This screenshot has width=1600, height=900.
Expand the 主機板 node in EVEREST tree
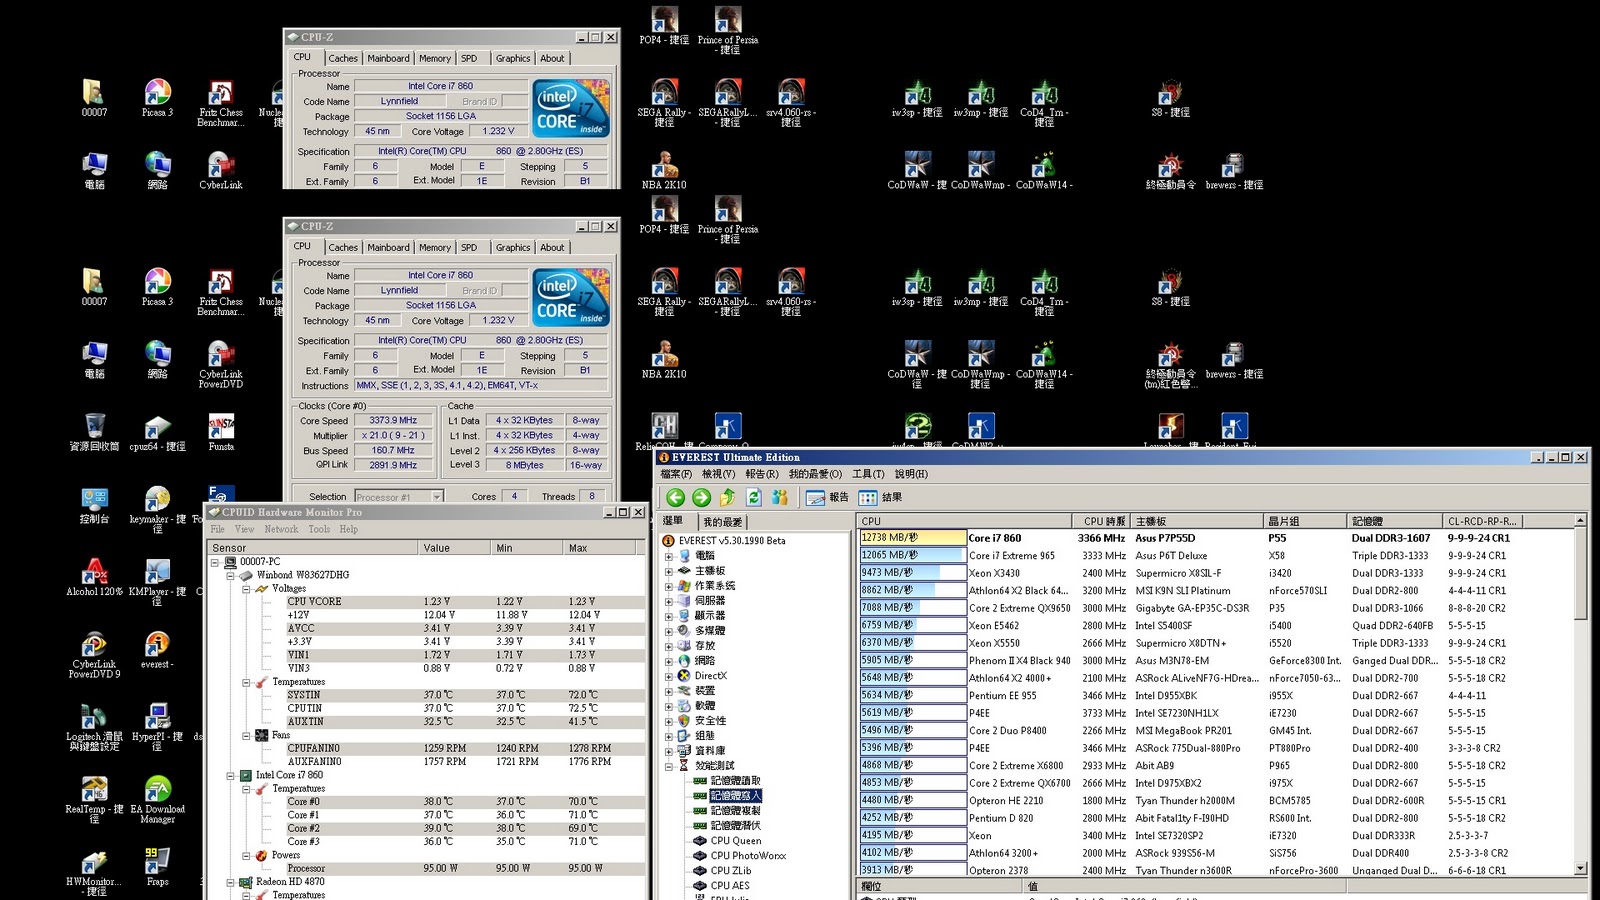point(669,571)
